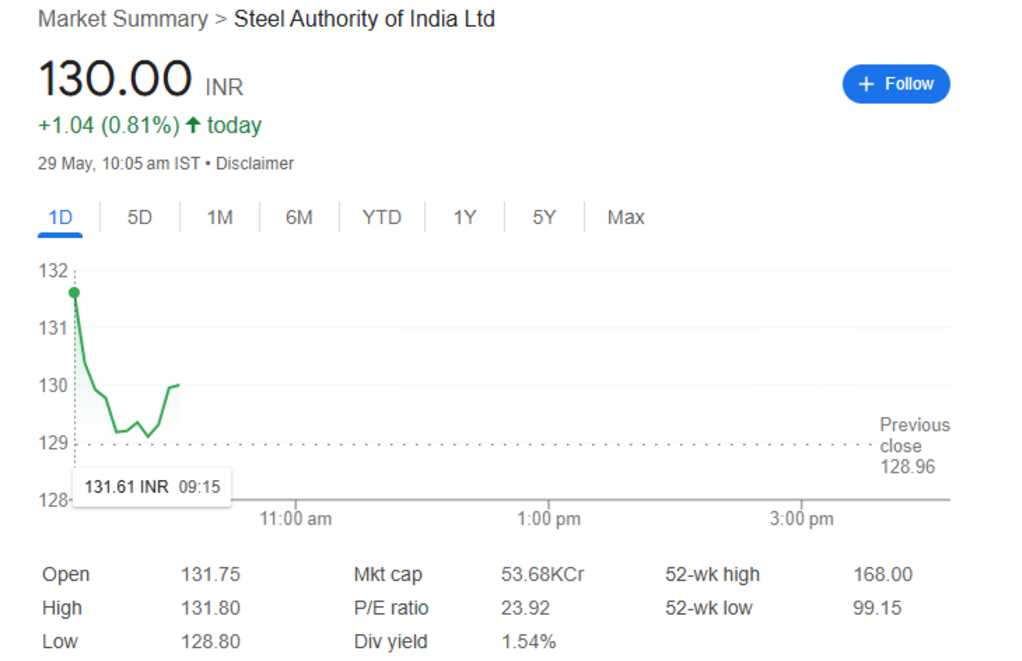
Task: Select the 5Y time range
Action: [543, 216]
